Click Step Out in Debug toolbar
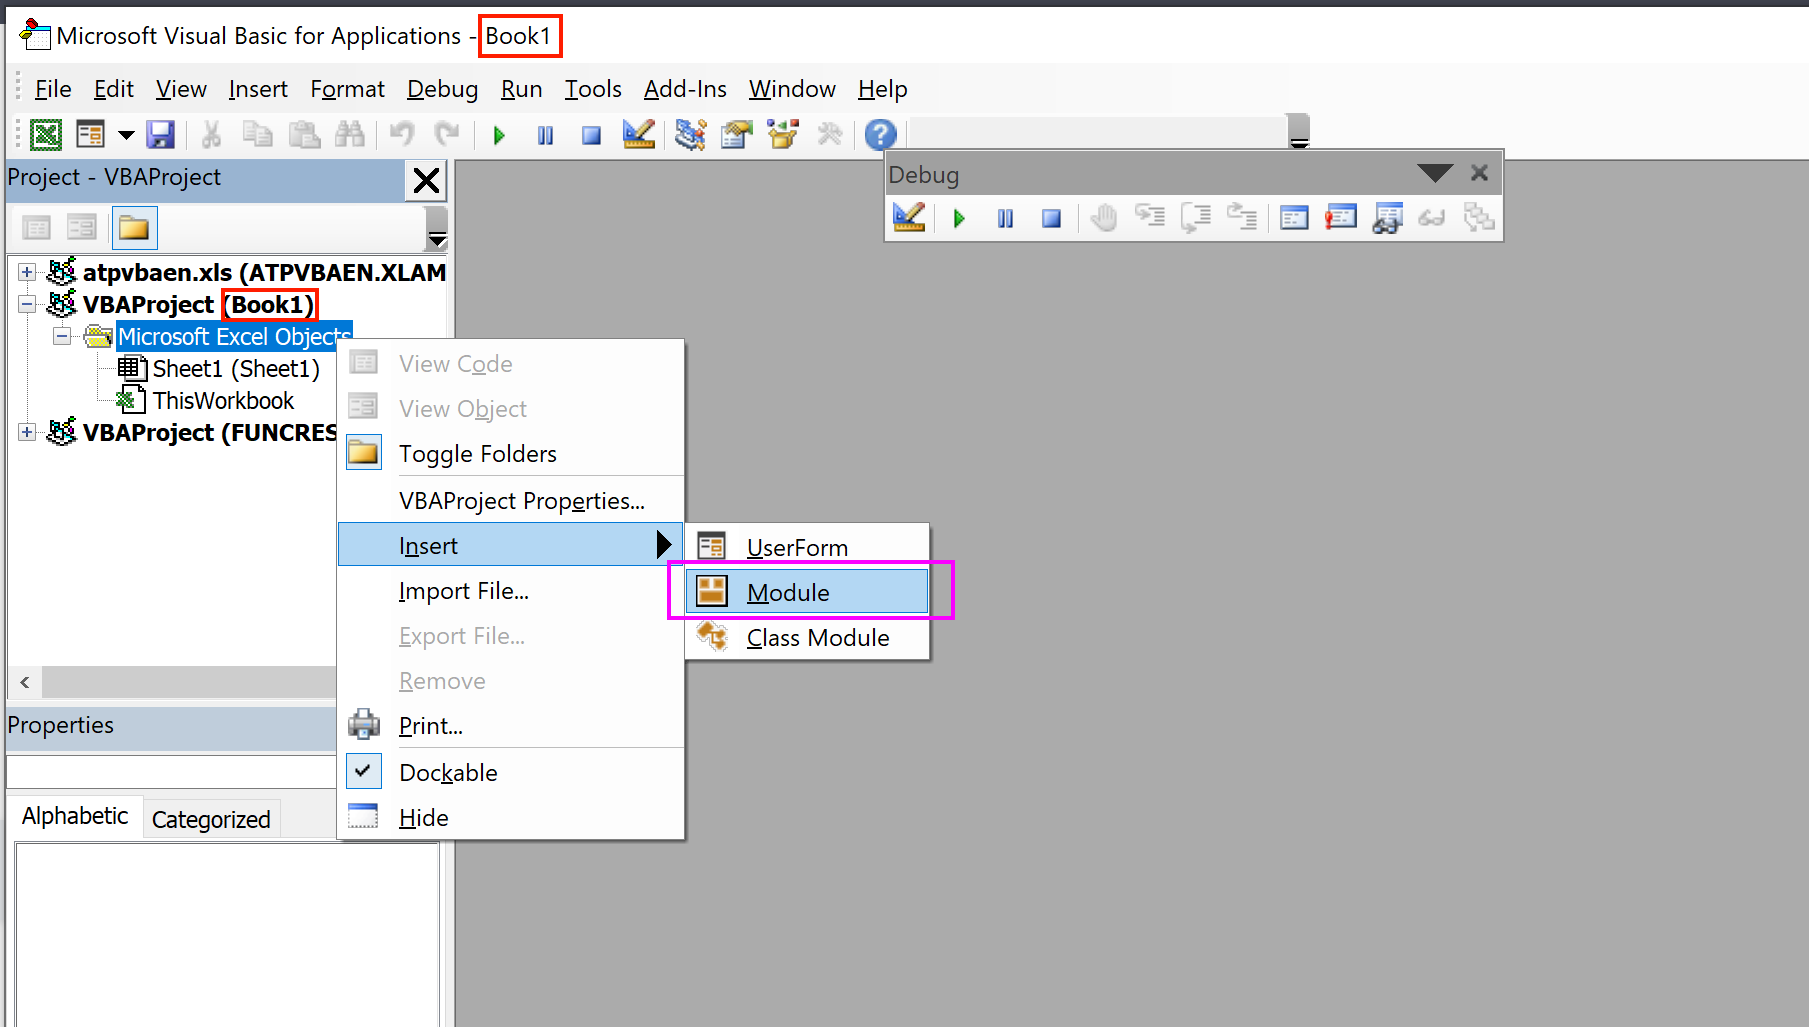Screen dimensions: 1809x1027 click(x=1242, y=217)
